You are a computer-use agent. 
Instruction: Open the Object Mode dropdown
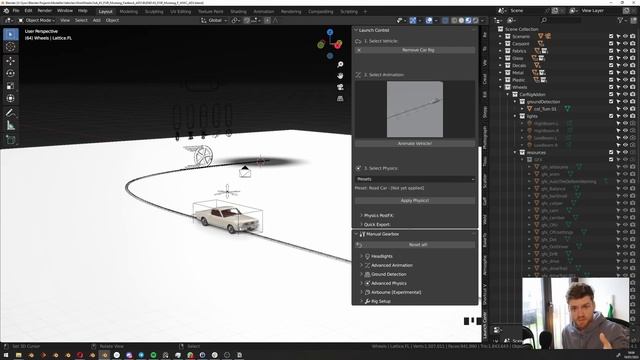(x=37, y=20)
